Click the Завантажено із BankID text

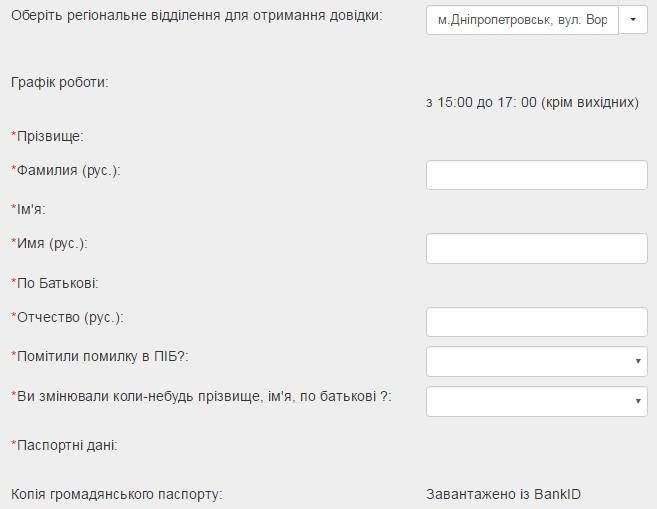point(504,494)
